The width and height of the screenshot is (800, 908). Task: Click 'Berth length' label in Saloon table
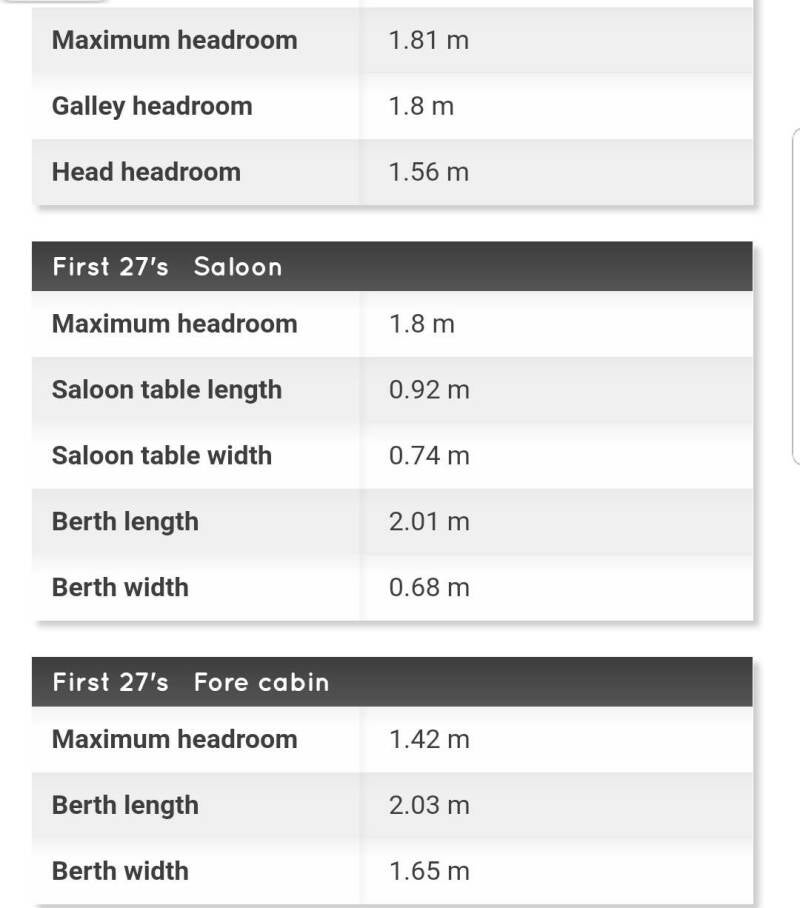pos(125,522)
